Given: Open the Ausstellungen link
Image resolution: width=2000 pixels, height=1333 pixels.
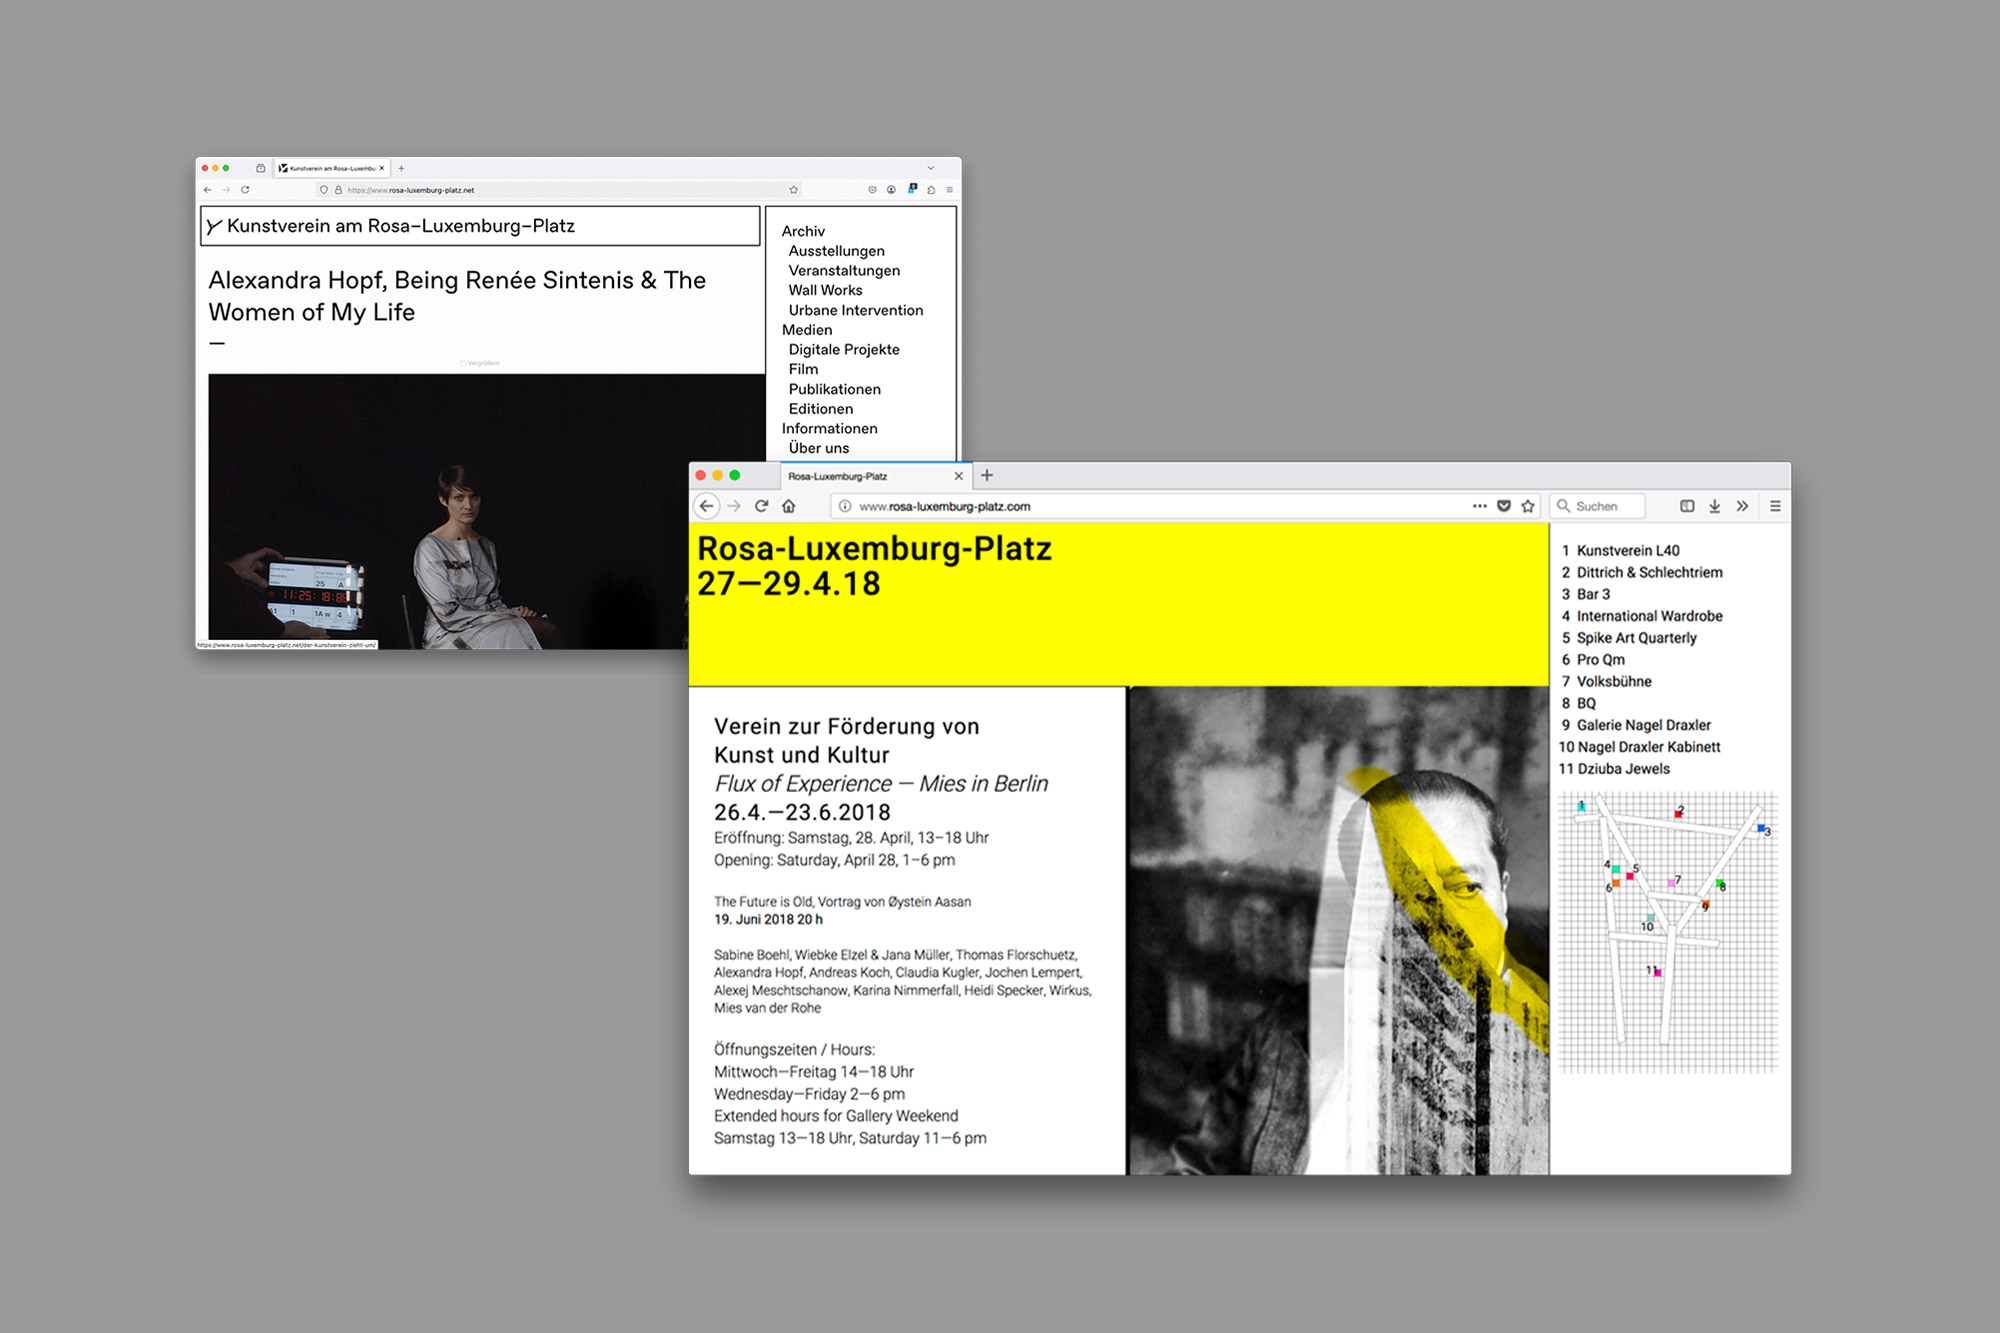Looking at the screenshot, I should pyautogui.click(x=836, y=251).
